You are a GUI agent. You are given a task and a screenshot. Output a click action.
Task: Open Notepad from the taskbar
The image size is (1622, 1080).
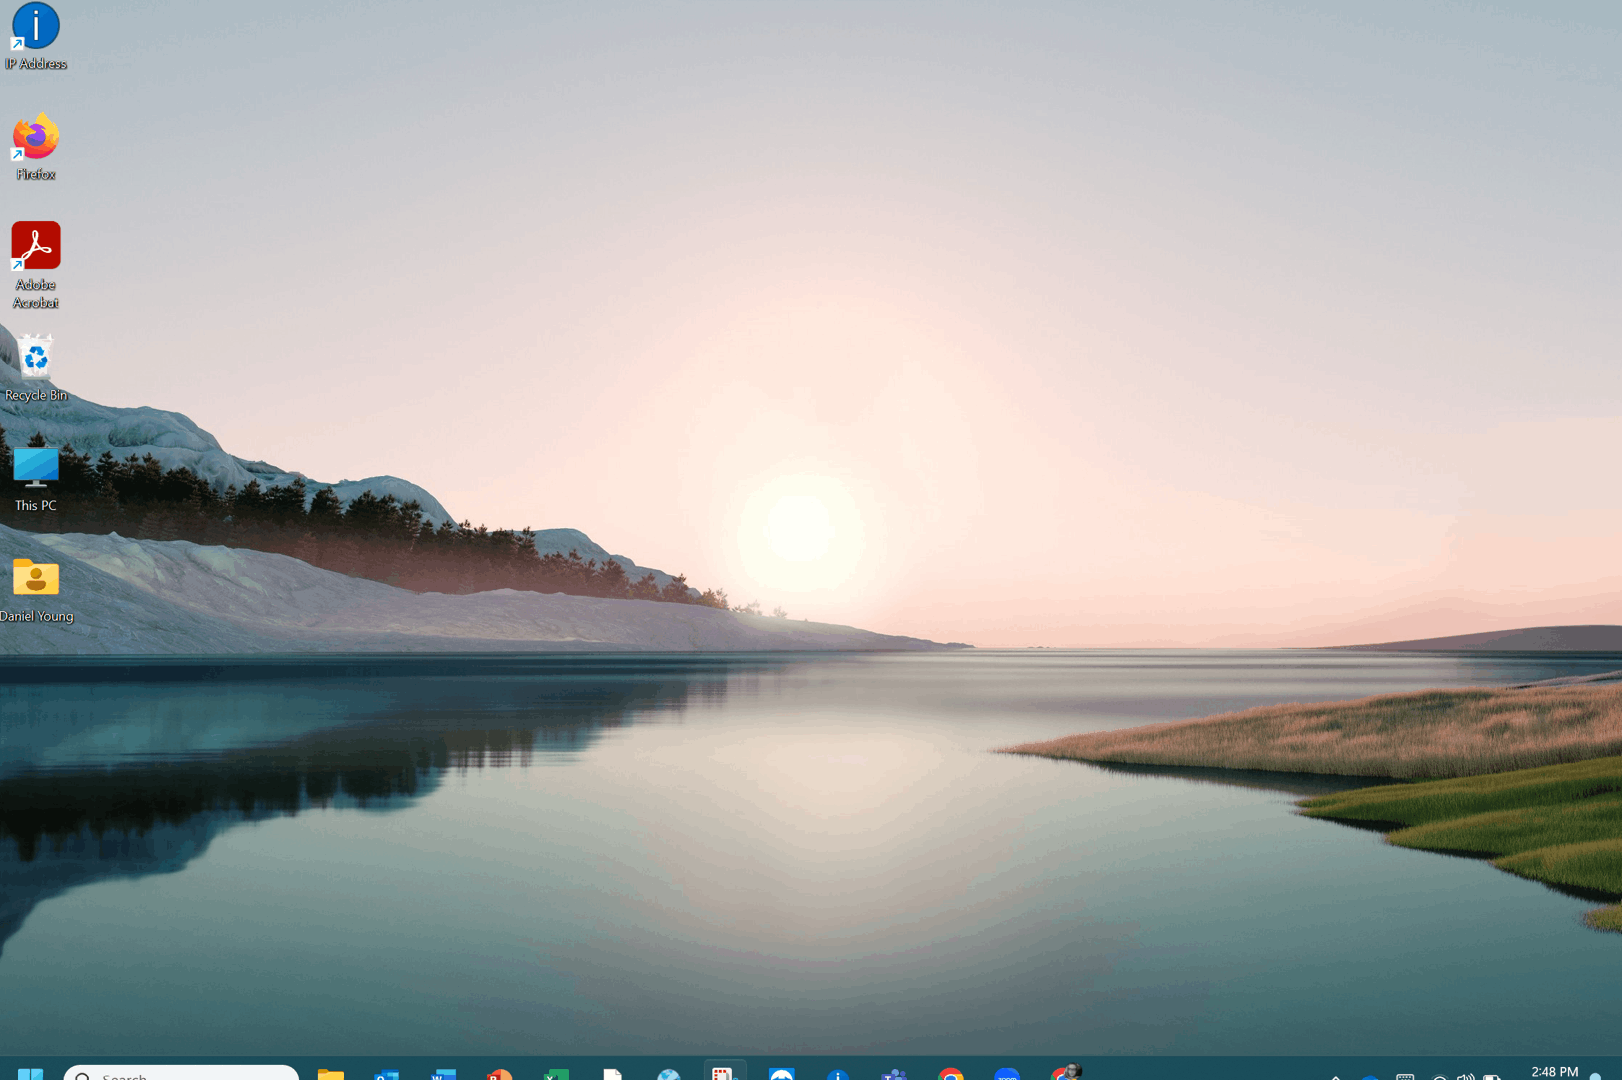[613, 1075]
